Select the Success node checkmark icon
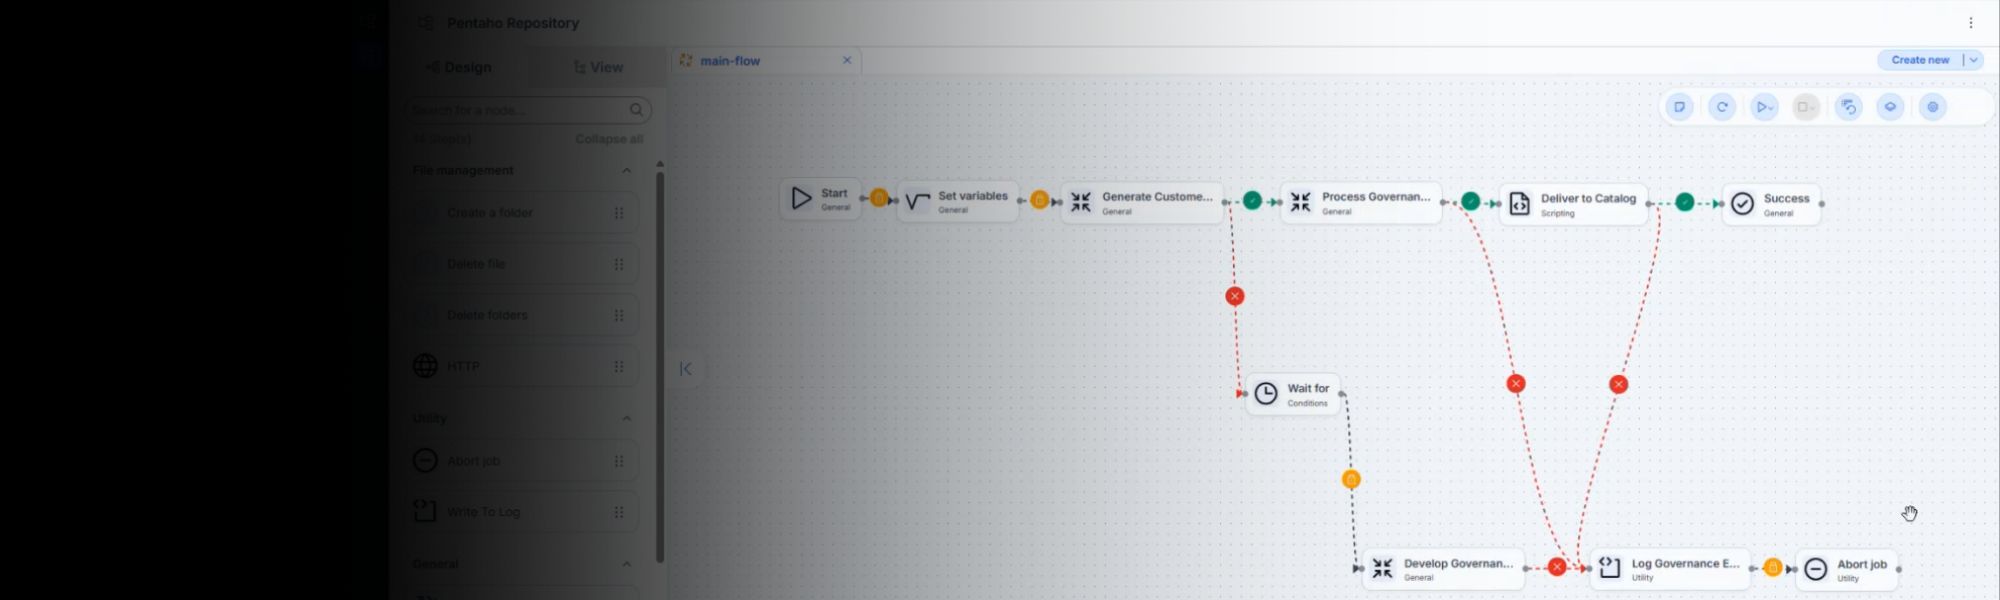The height and width of the screenshot is (600, 2000). (x=1742, y=204)
